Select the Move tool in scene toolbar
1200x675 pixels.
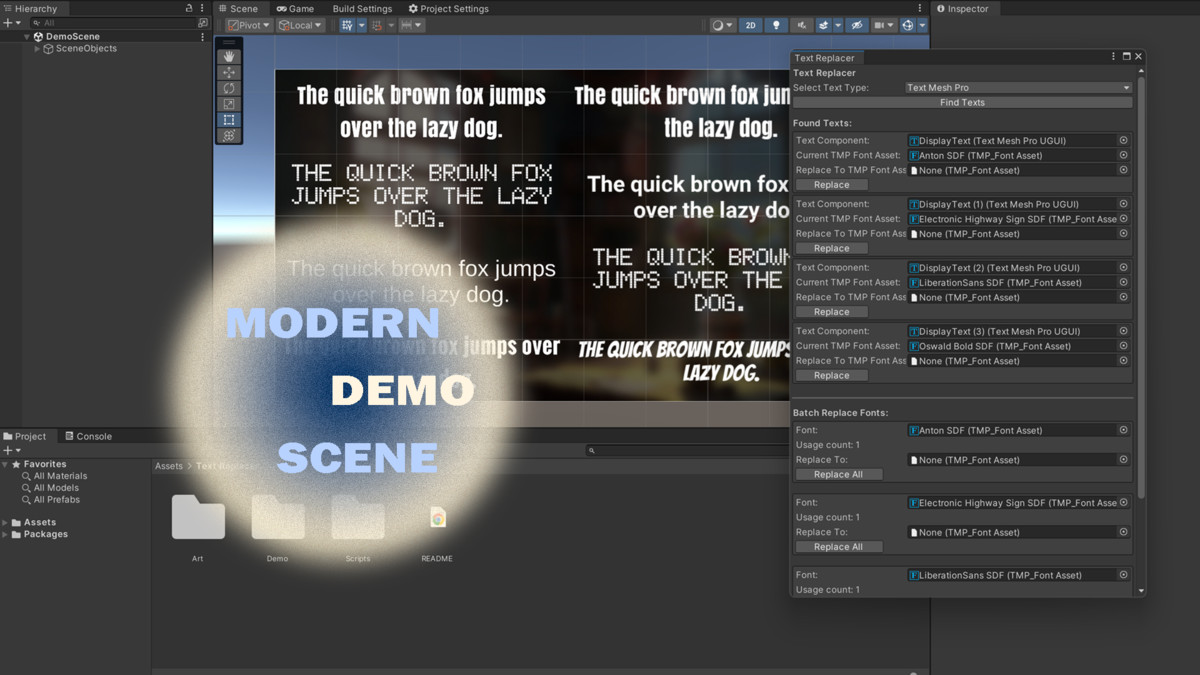point(229,73)
